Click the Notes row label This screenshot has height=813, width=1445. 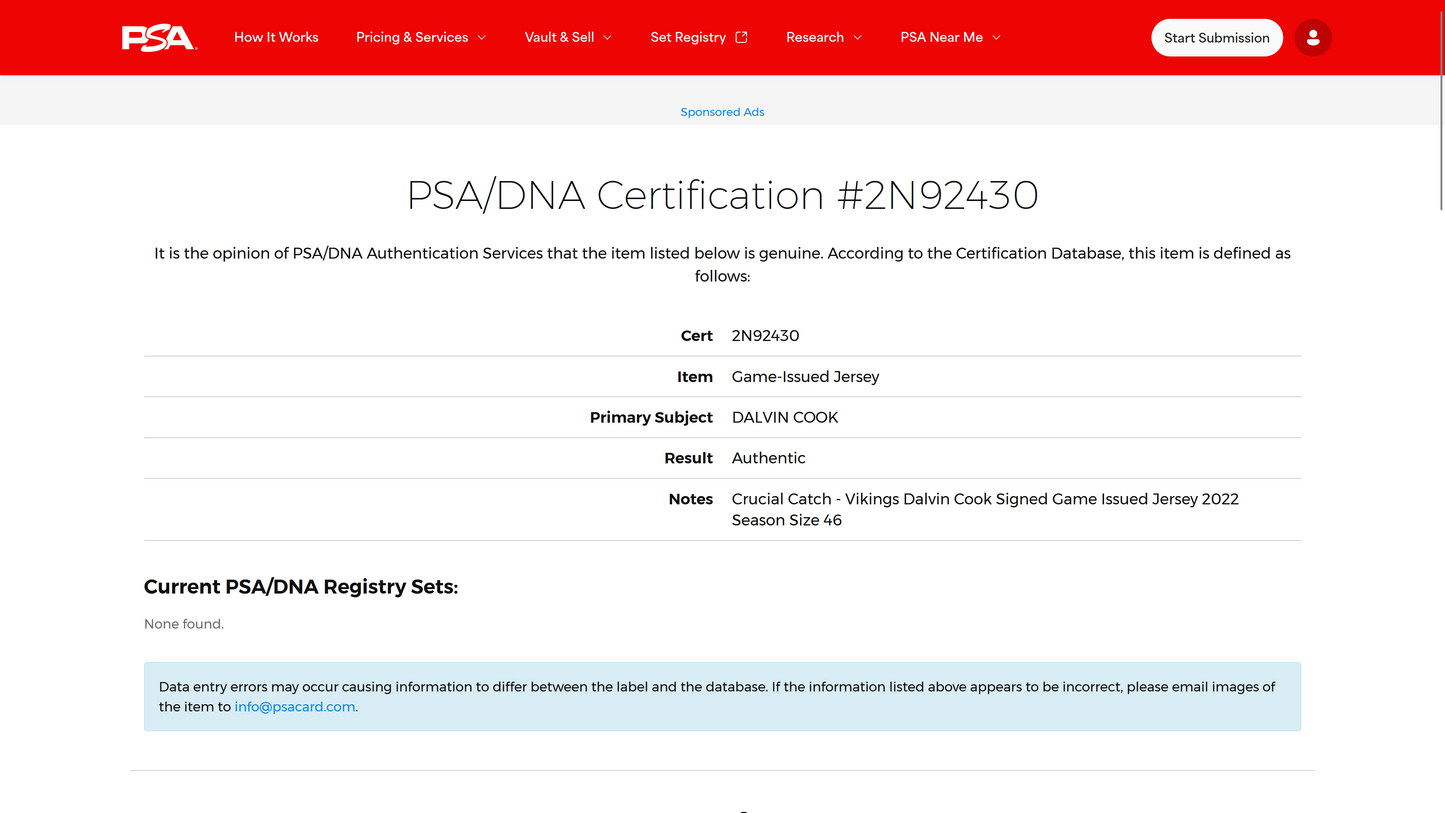point(691,499)
